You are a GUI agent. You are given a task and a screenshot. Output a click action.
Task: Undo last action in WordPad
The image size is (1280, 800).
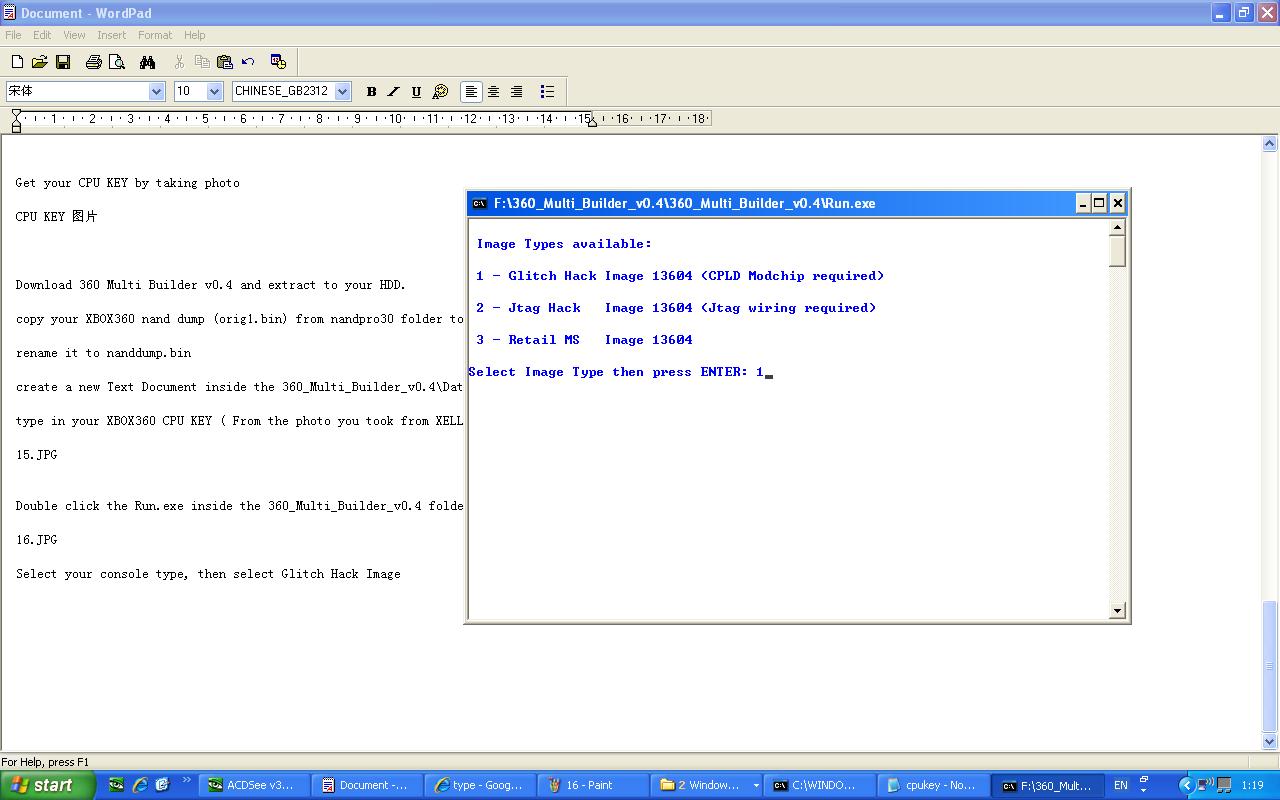248,62
